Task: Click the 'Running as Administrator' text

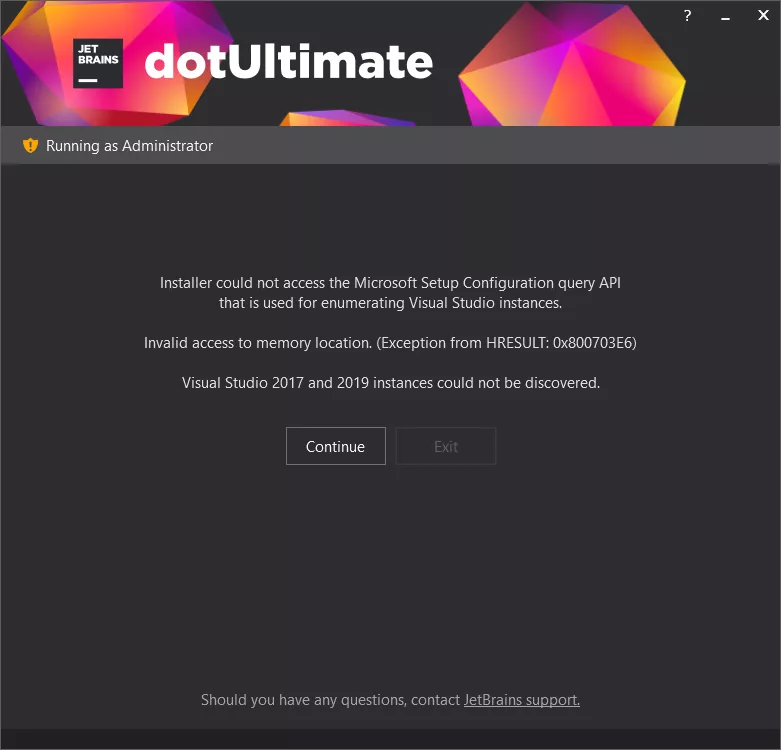Action: click(x=130, y=146)
